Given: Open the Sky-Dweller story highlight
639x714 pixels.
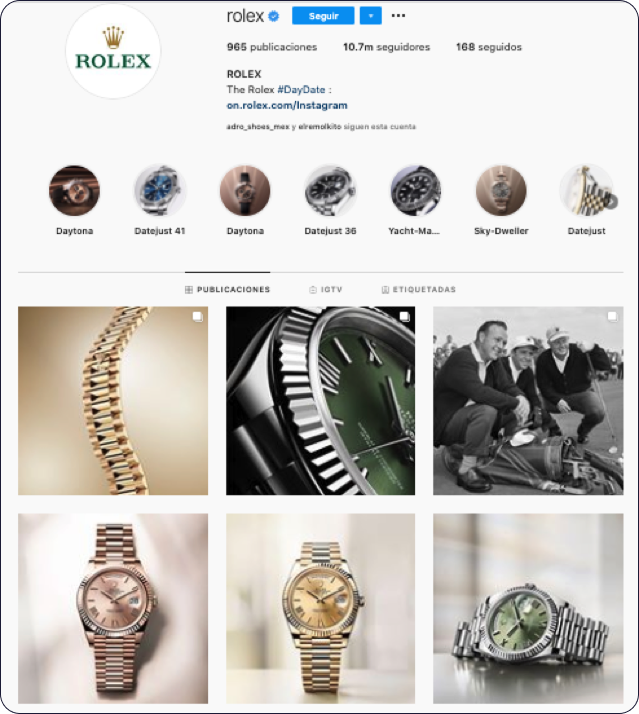Looking at the screenshot, I should [x=501, y=190].
